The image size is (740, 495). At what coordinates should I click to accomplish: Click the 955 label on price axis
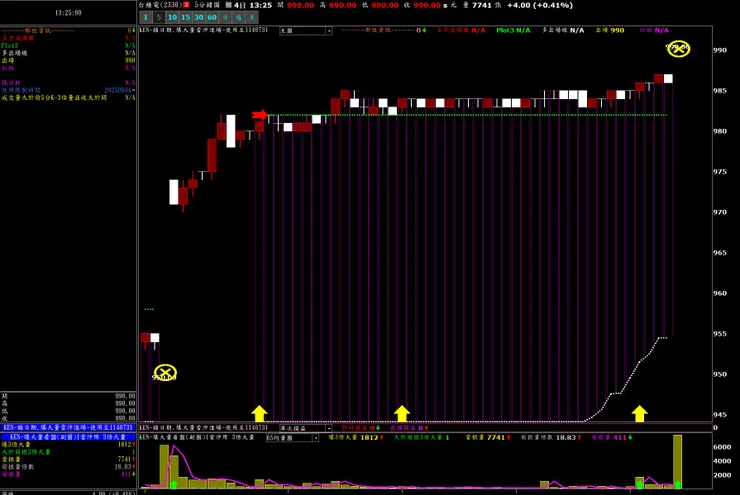720,334
